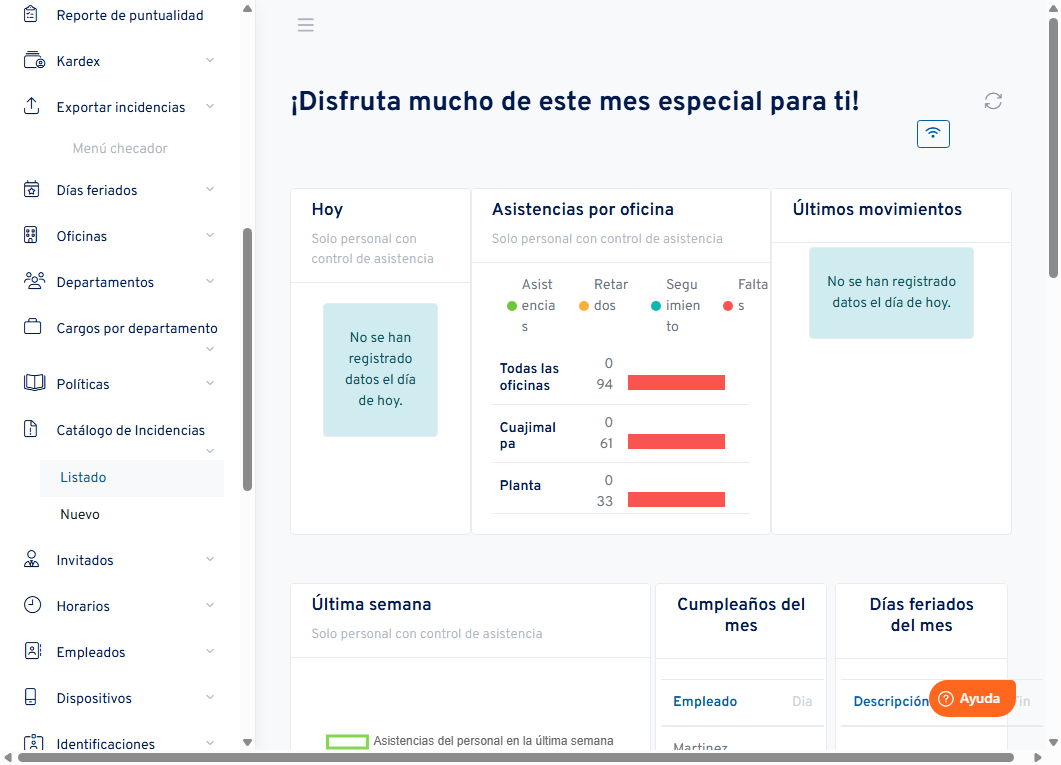Sort by Descripción column header
The image size is (1061, 765).
(890, 701)
